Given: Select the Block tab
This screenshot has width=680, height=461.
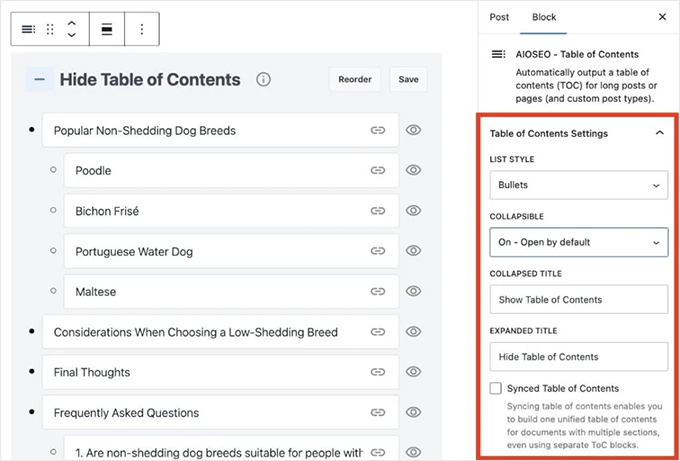Looking at the screenshot, I should [544, 17].
